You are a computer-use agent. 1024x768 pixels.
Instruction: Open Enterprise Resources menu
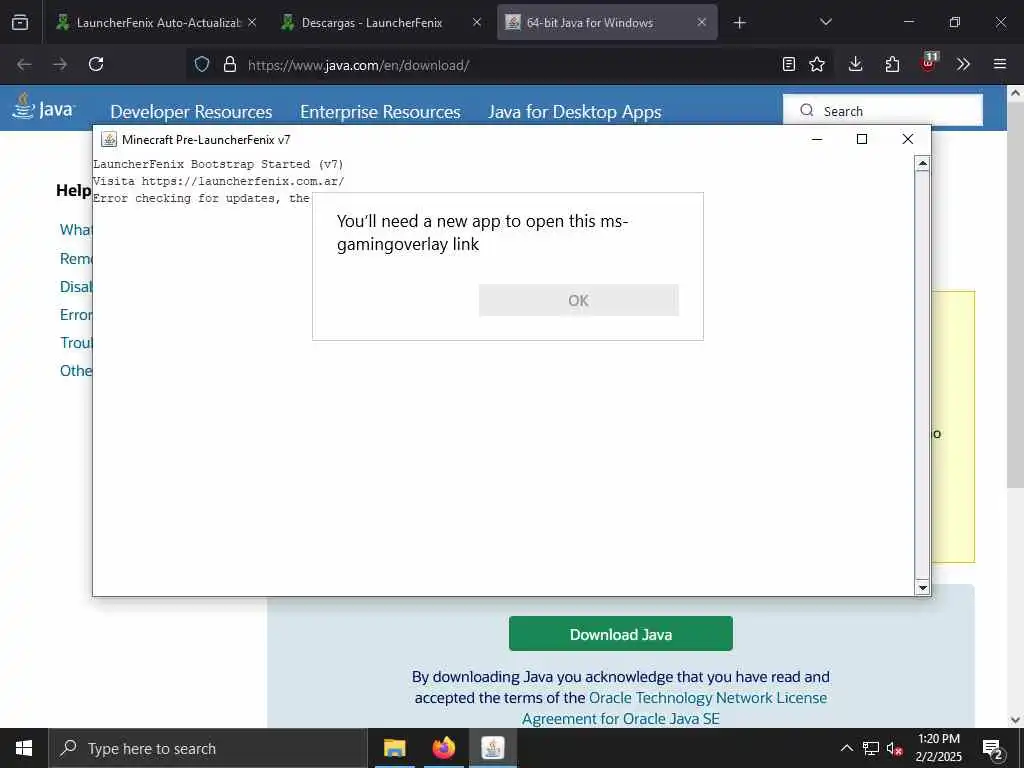pos(380,112)
